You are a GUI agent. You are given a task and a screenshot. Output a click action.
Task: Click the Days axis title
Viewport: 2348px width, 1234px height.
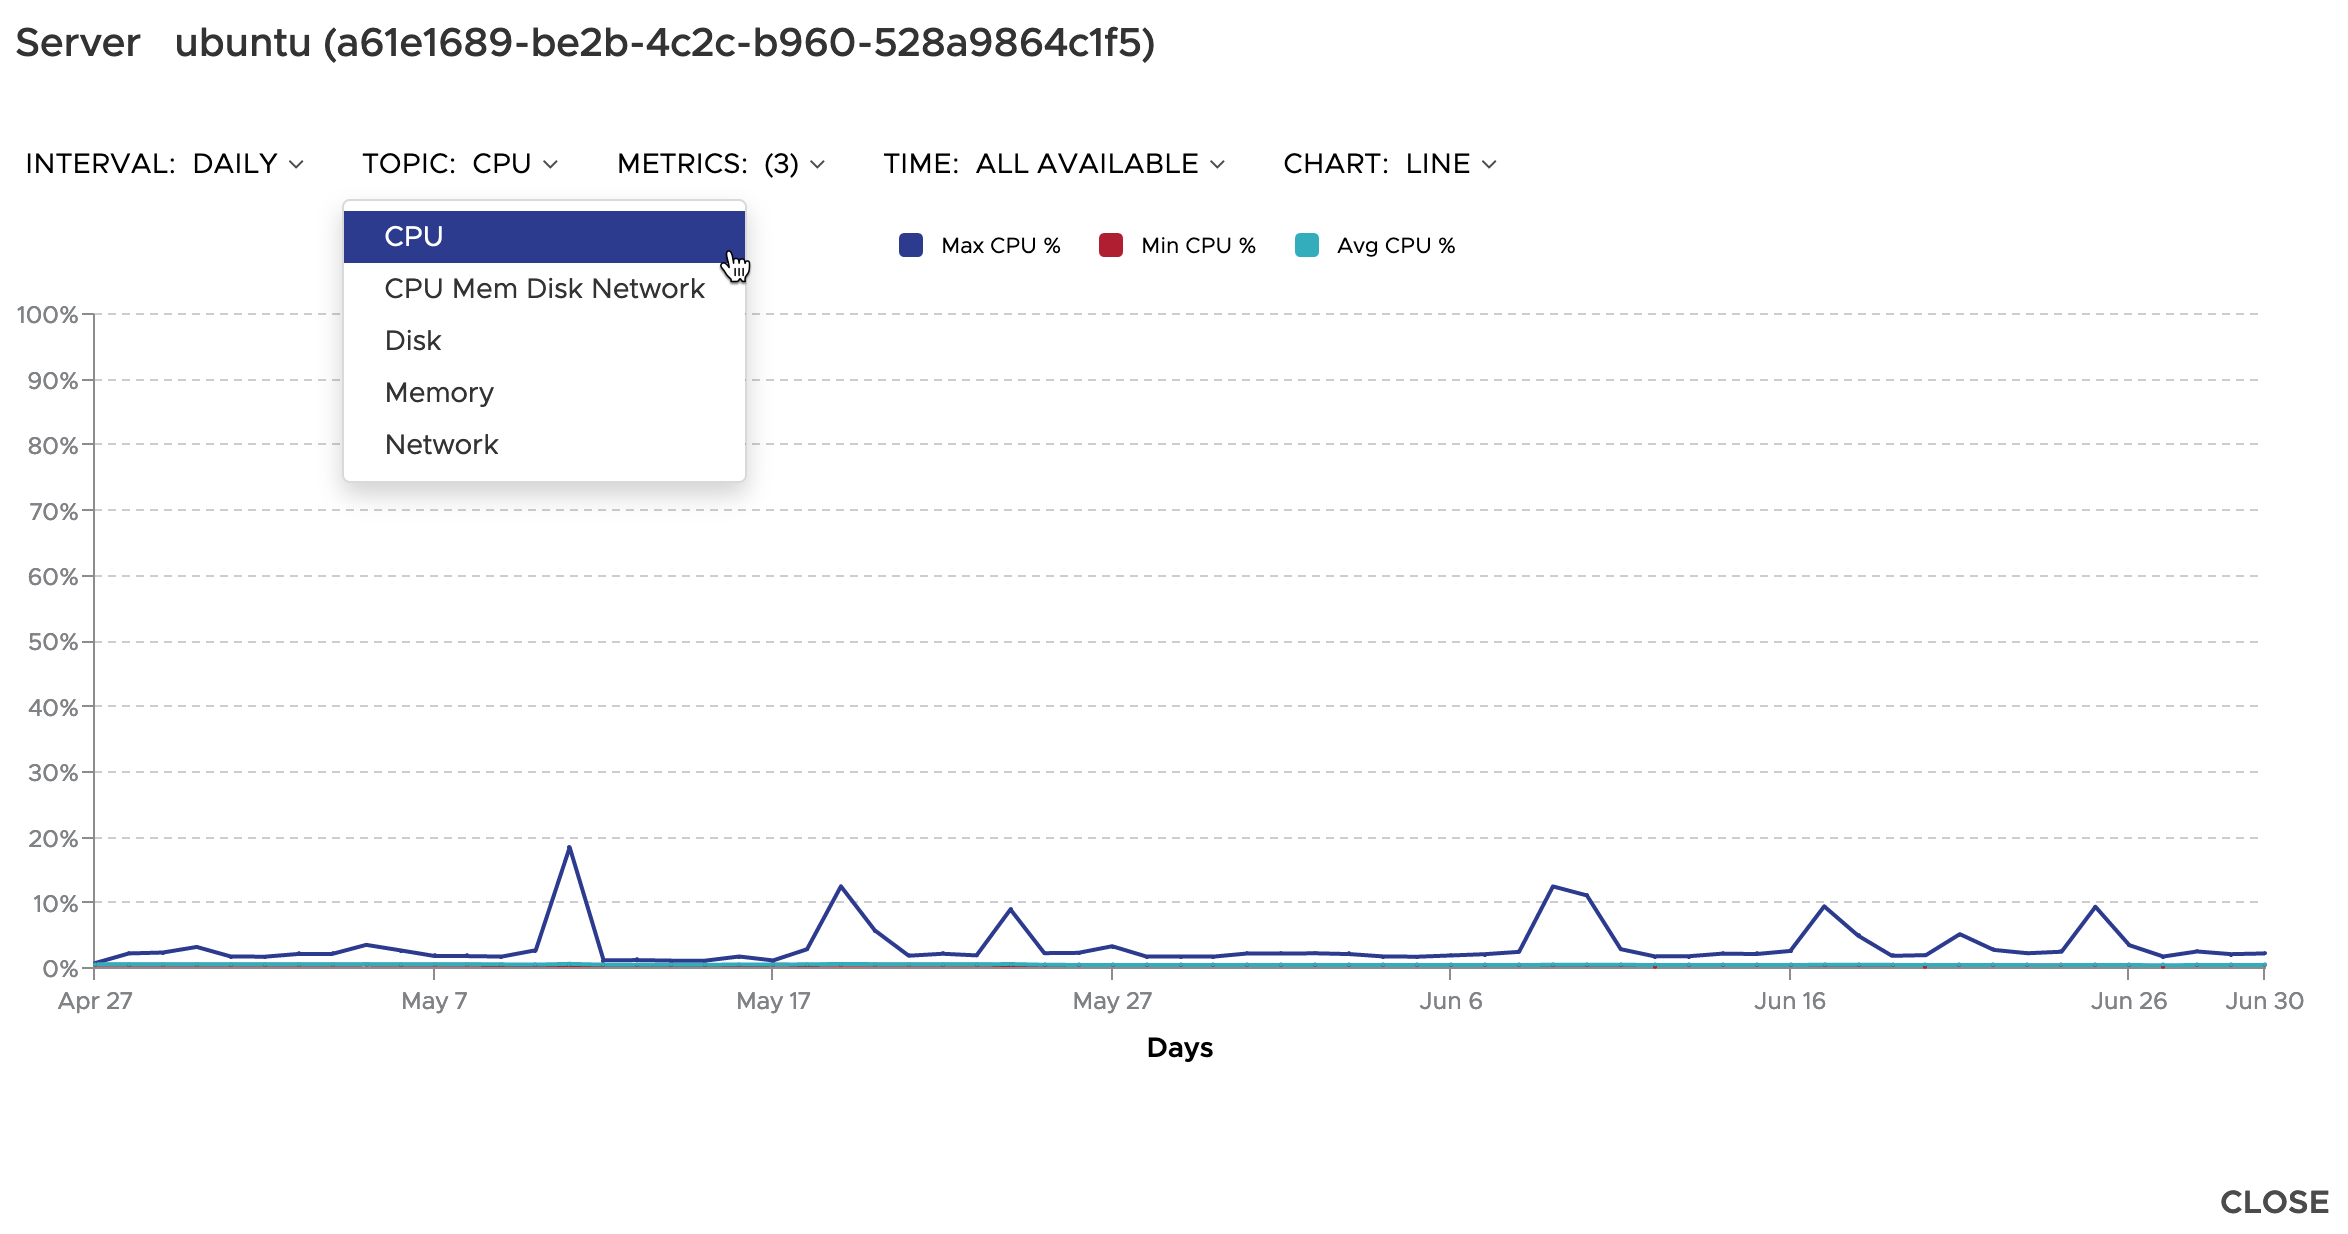[x=1180, y=1047]
